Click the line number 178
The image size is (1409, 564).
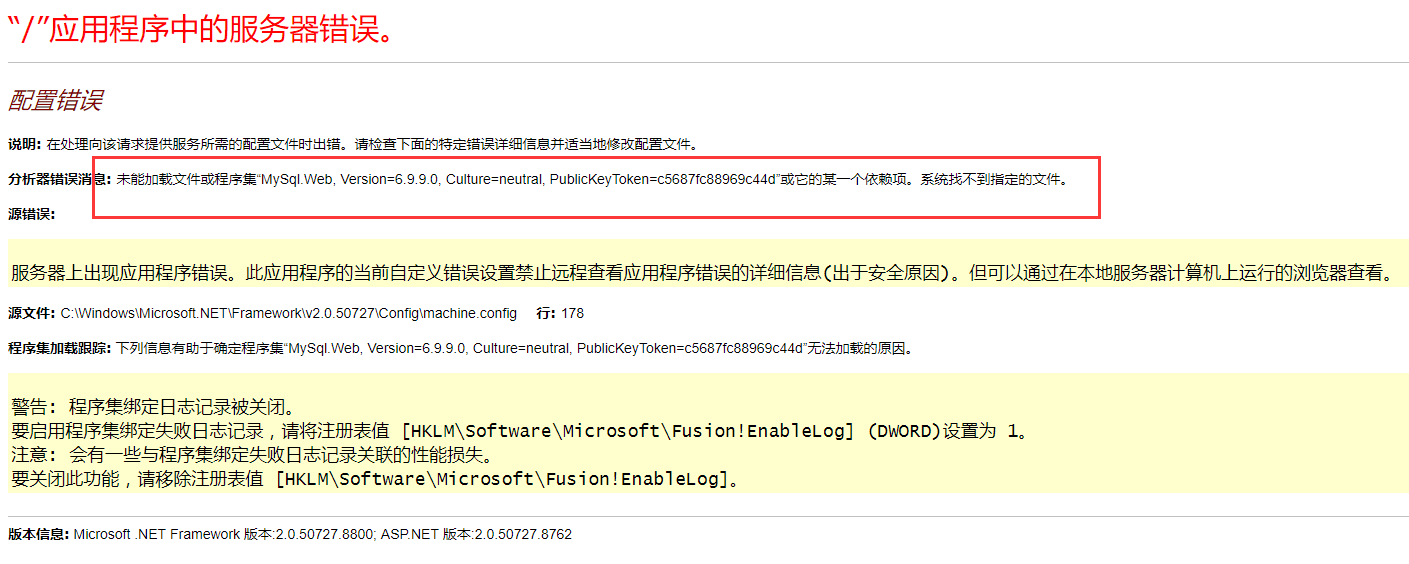point(572,313)
